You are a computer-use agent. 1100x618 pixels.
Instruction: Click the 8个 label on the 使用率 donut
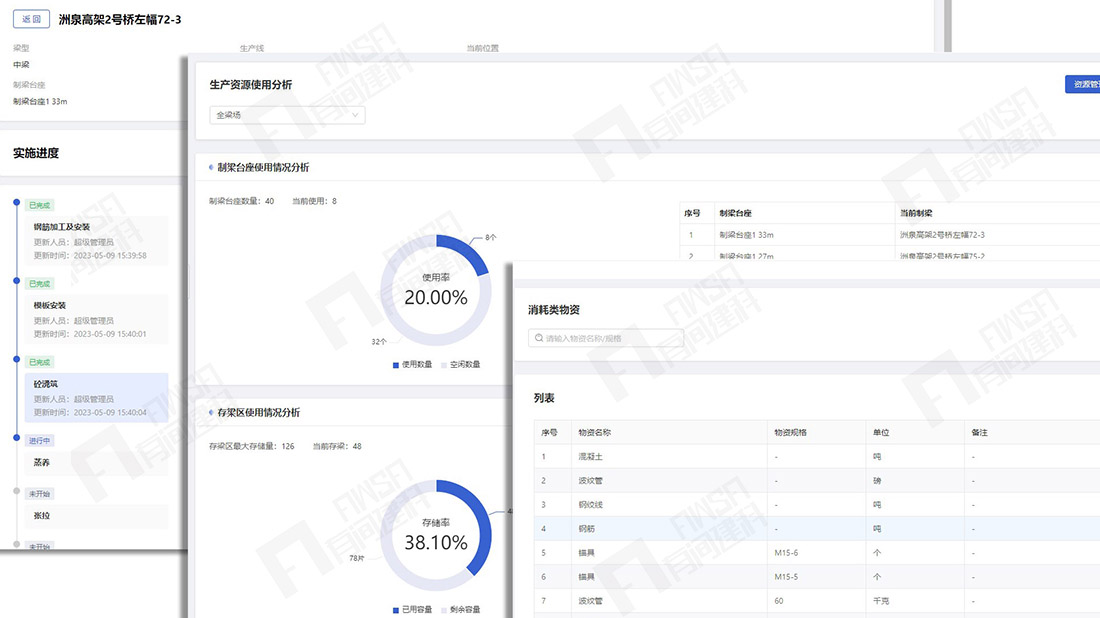[490, 238]
